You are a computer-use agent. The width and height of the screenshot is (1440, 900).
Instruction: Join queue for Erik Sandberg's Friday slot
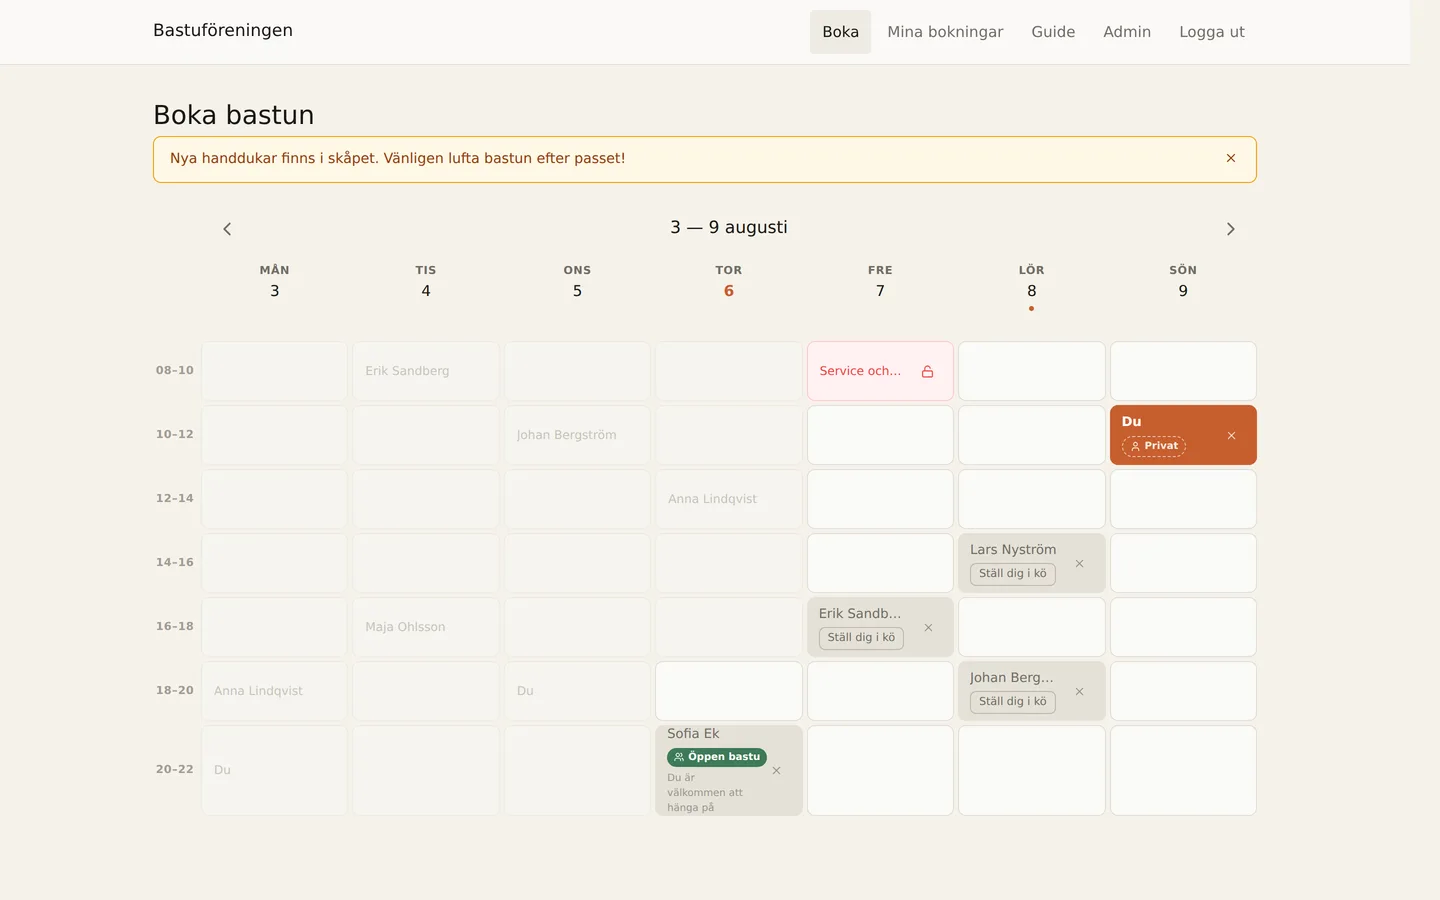pyautogui.click(x=861, y=638)
